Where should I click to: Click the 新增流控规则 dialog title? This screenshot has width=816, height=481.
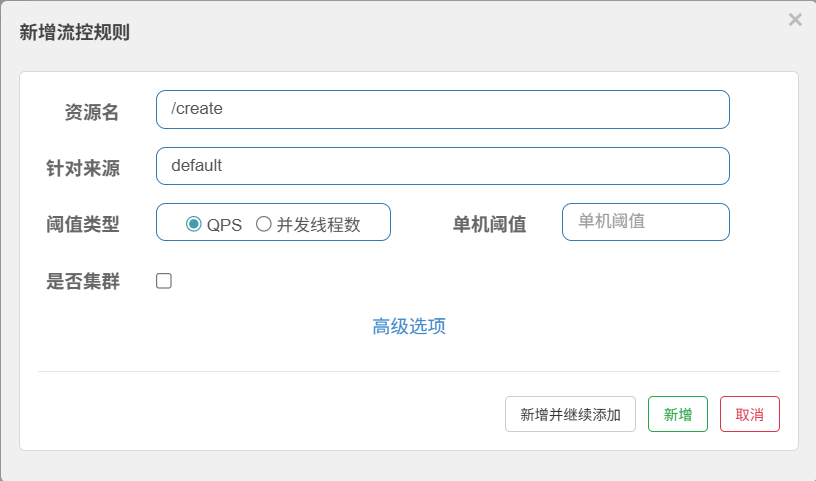point(74,32)
